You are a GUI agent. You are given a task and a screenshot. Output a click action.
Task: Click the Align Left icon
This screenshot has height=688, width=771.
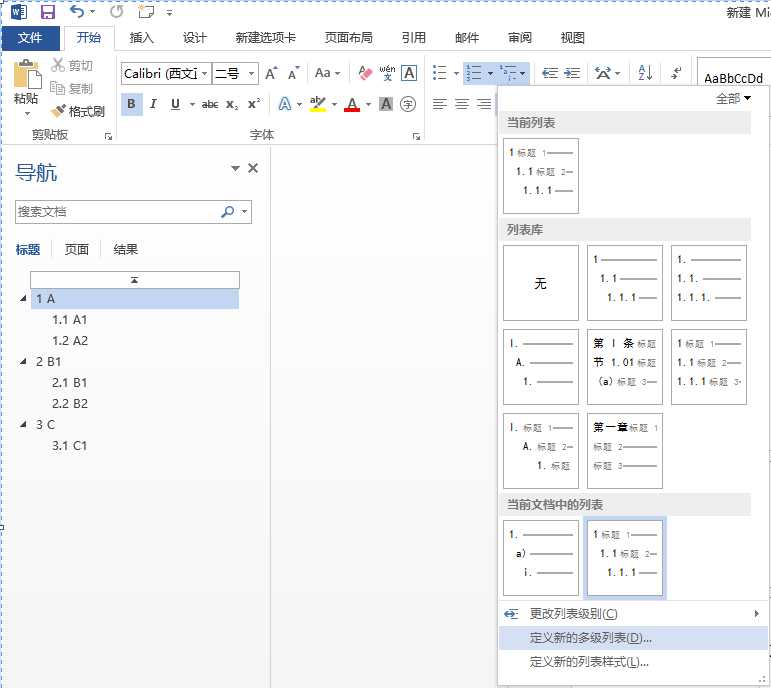point(440,104)
